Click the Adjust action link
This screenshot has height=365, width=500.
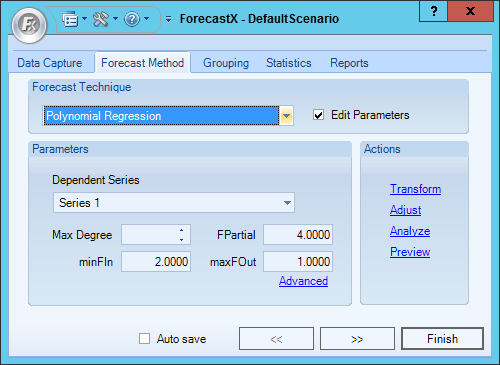(x=405, y=210)
